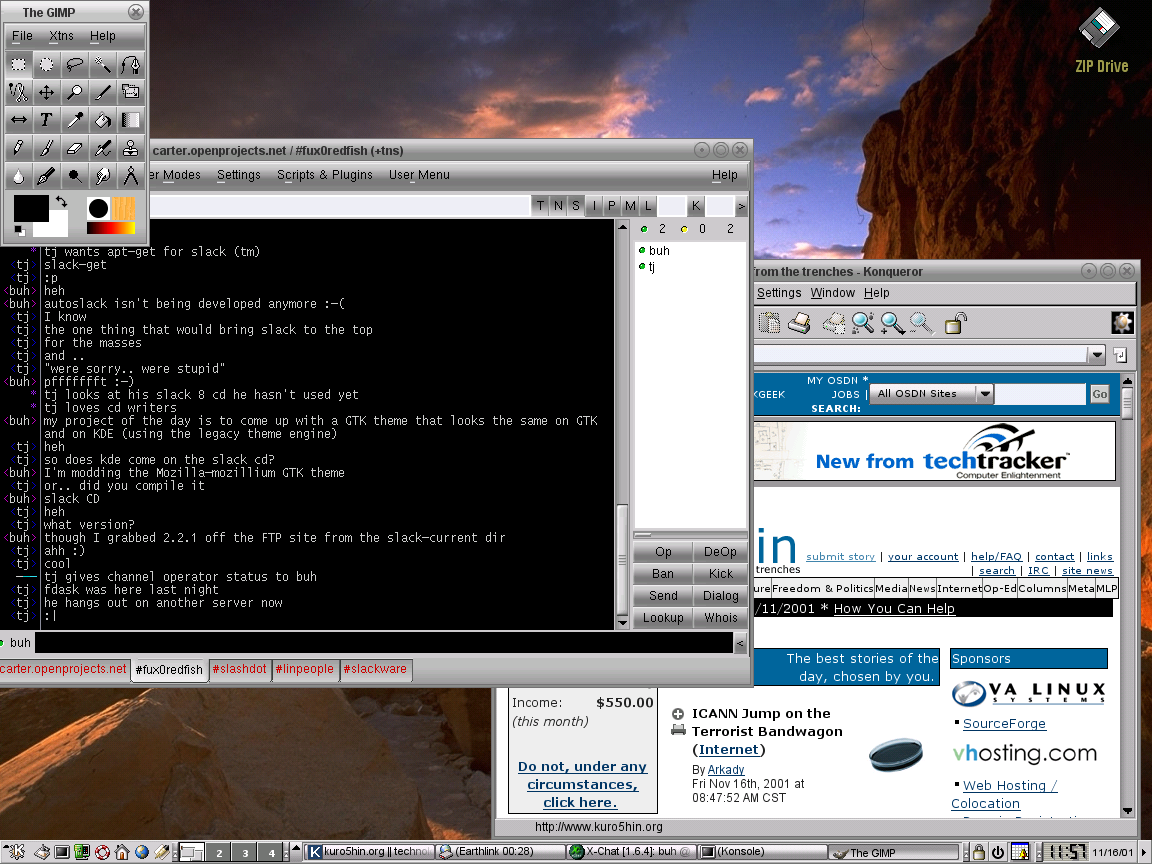Image resolution: width=1152 pixels, height=864 pixels.
Task: Pick the Transform tool in GIMP
Action: click(x=130, y=92)
